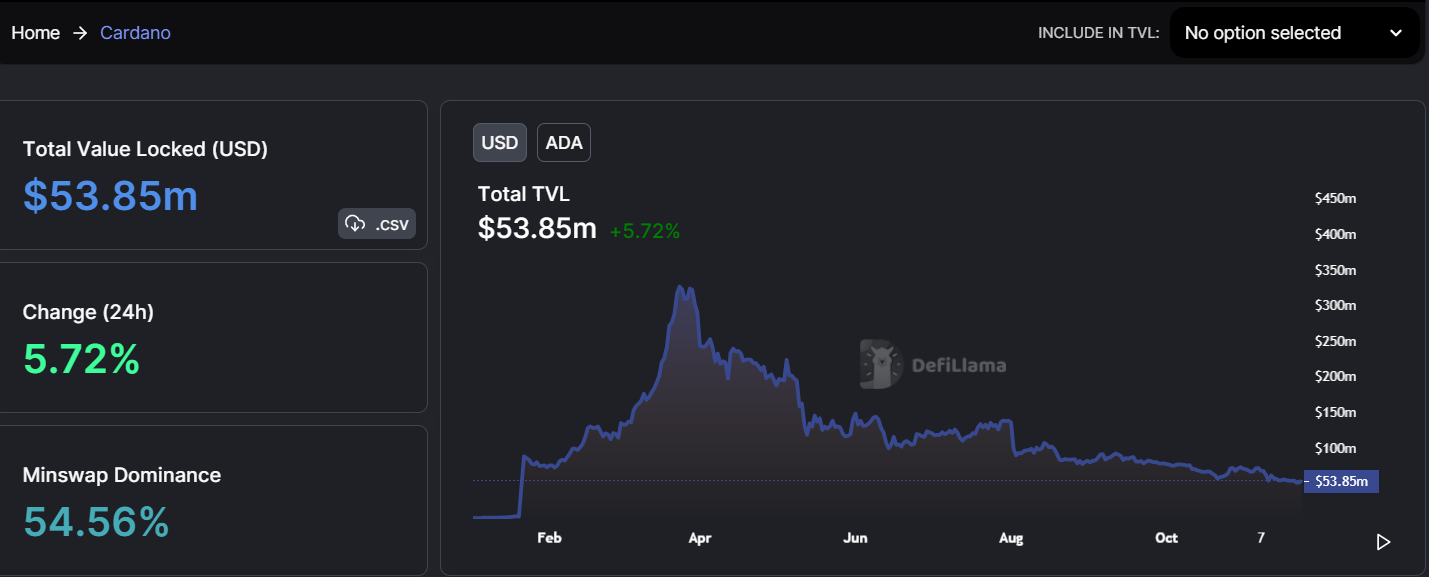Click the Change (24h) heading
The width and height of the screenshot is (1429, 577).
click(88, 312)
